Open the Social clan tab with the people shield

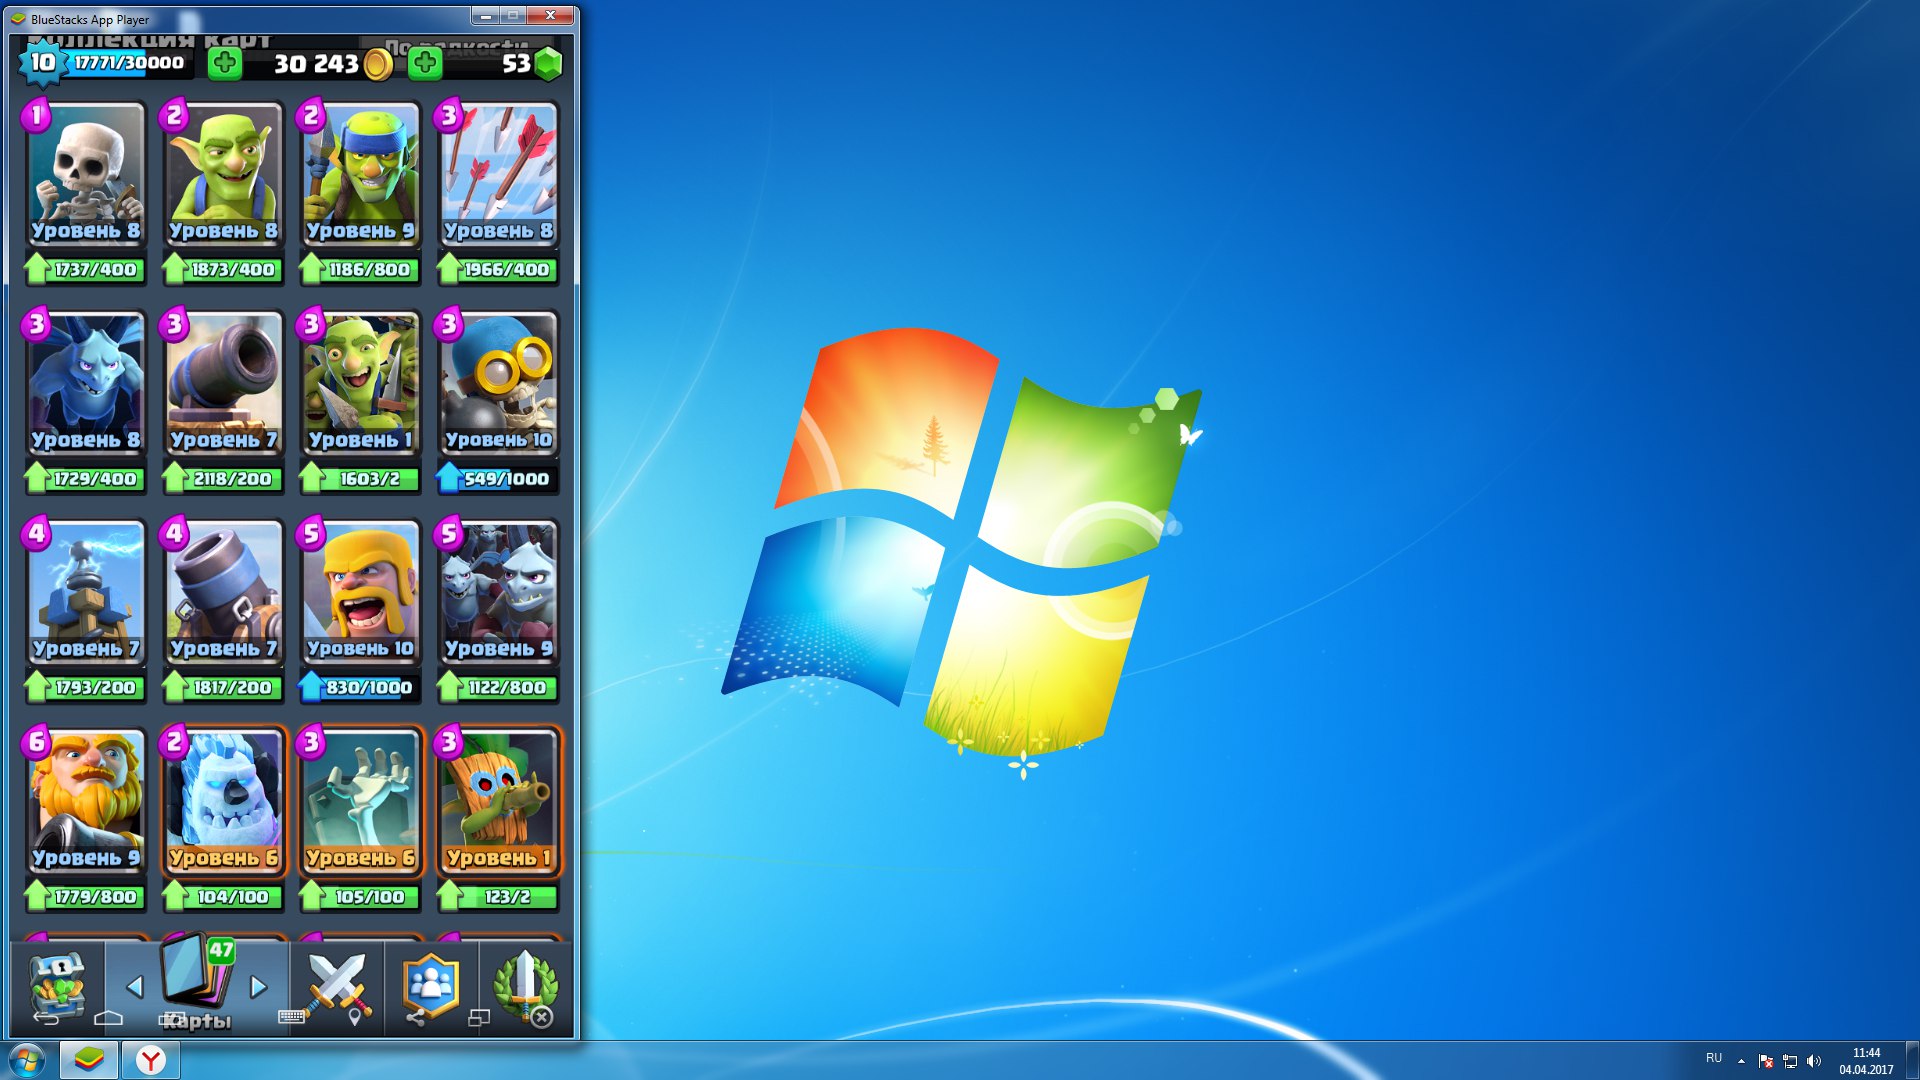tap(431, 985)
